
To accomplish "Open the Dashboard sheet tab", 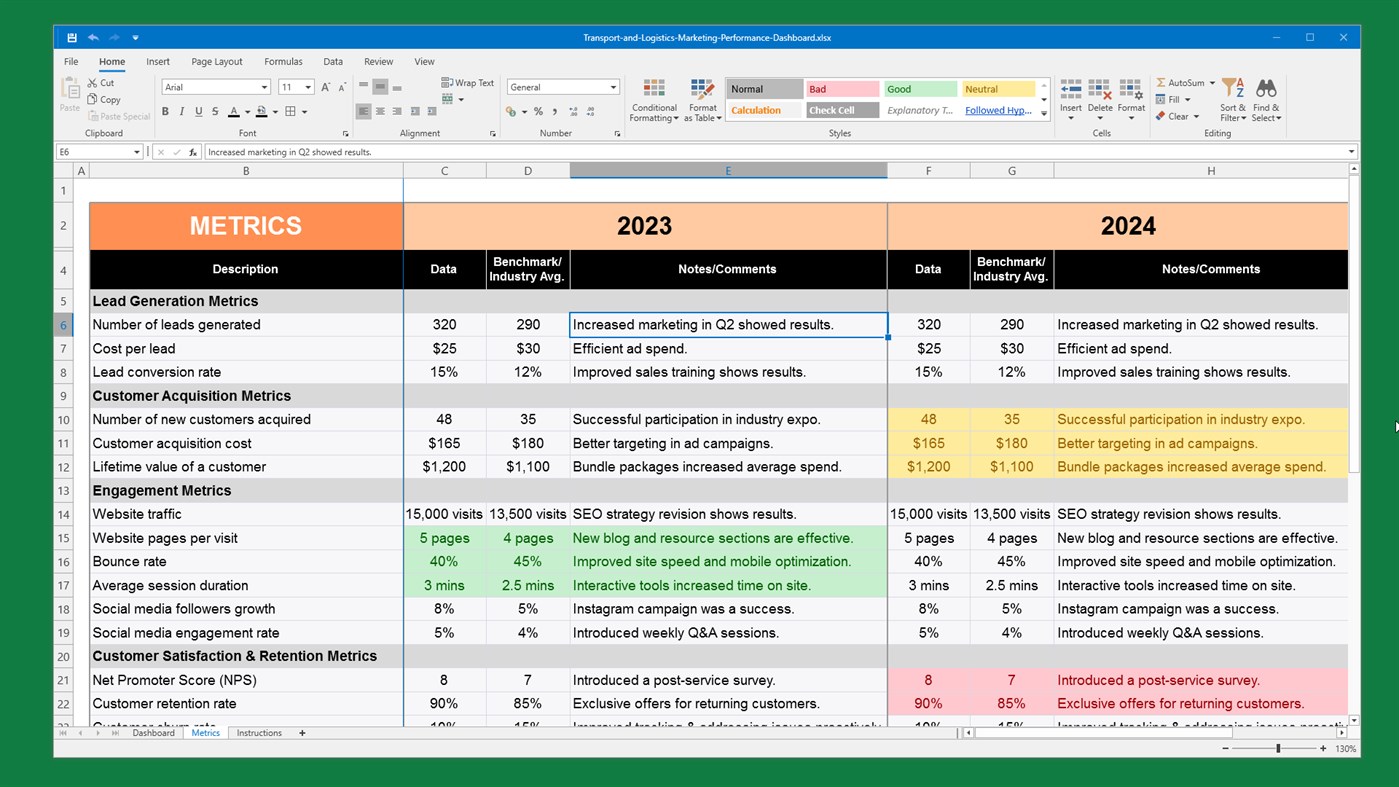I will pos(153,732).
